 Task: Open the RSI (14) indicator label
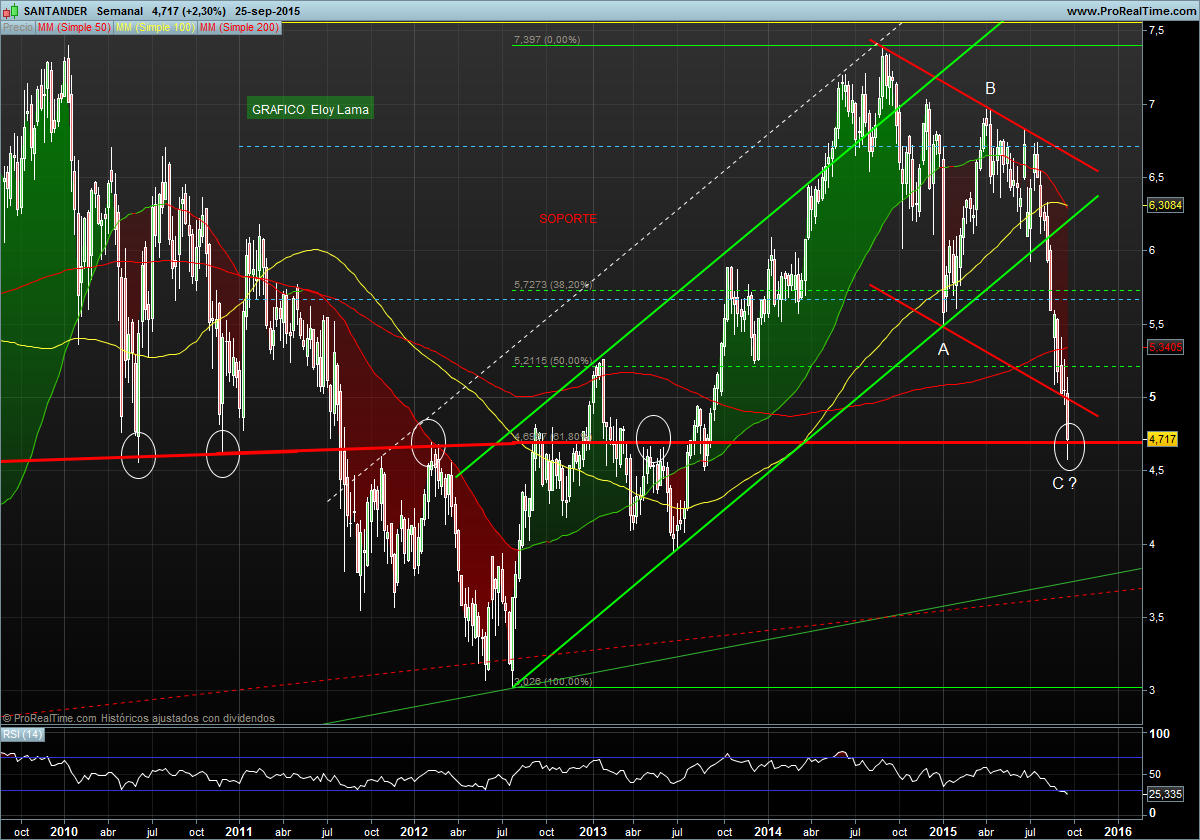23,735
